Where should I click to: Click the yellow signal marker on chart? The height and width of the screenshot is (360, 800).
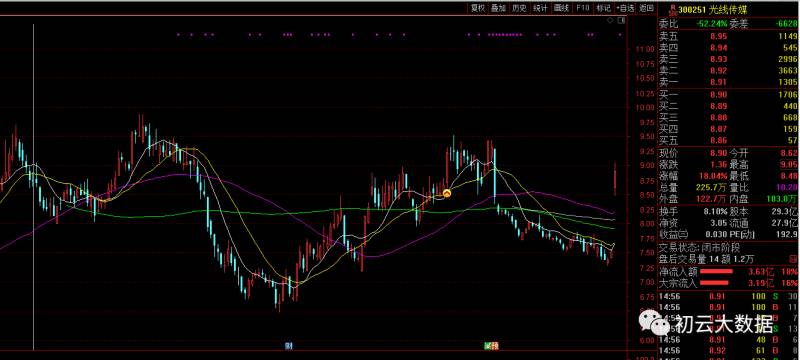tap(447, 193)
